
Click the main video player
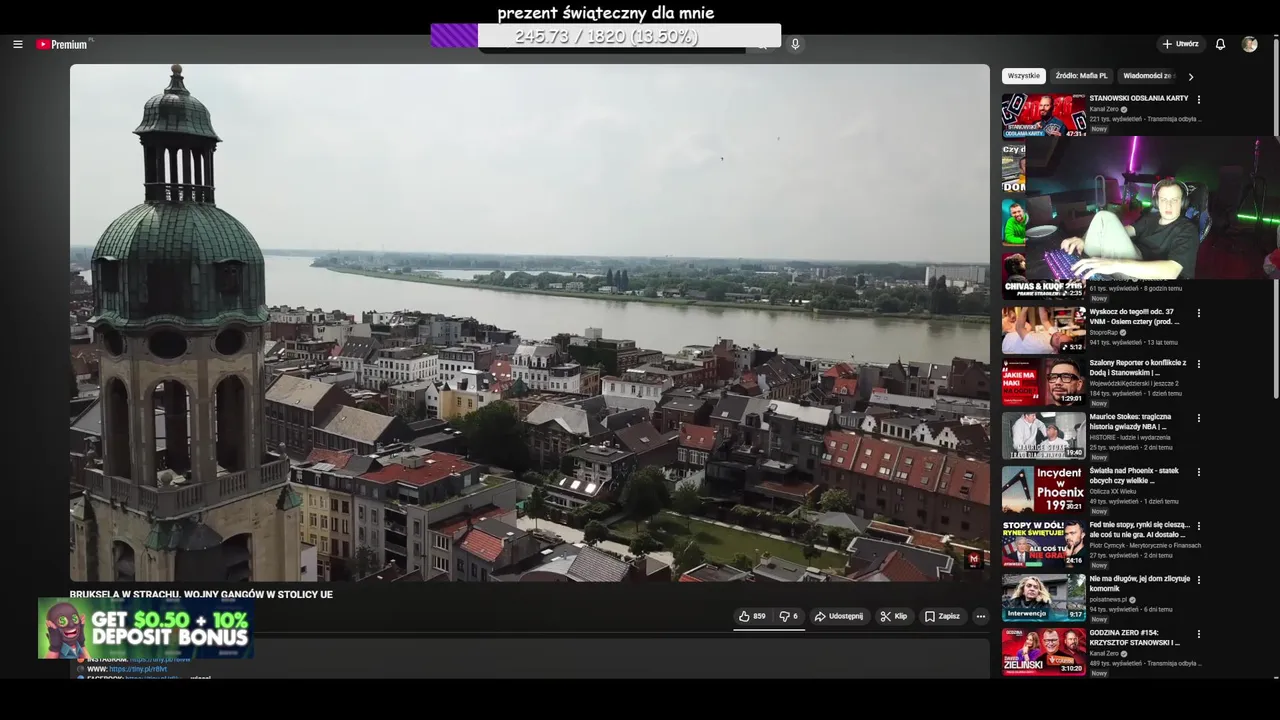point(530,323)
